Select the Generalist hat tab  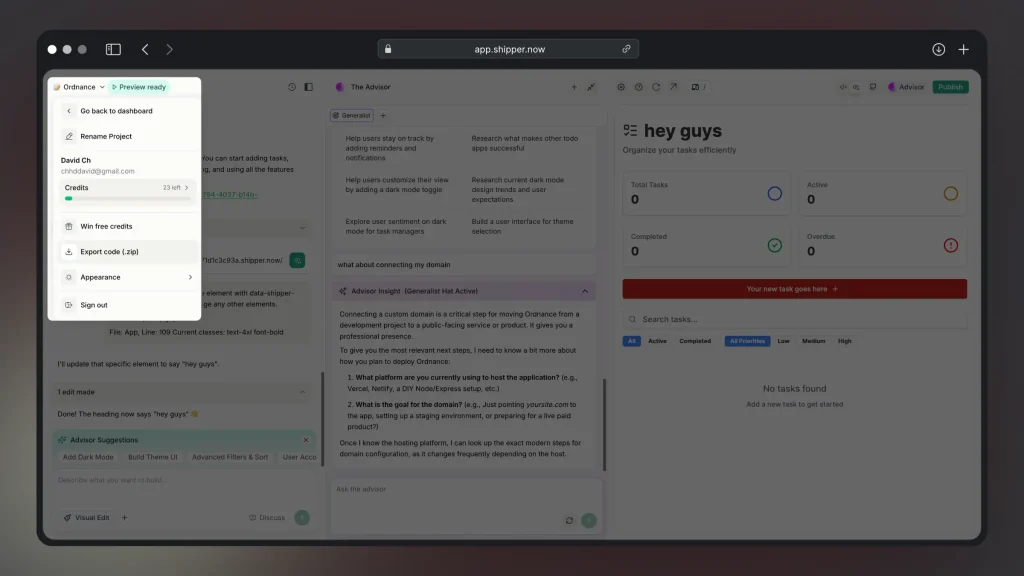click(x=352, y=116)
